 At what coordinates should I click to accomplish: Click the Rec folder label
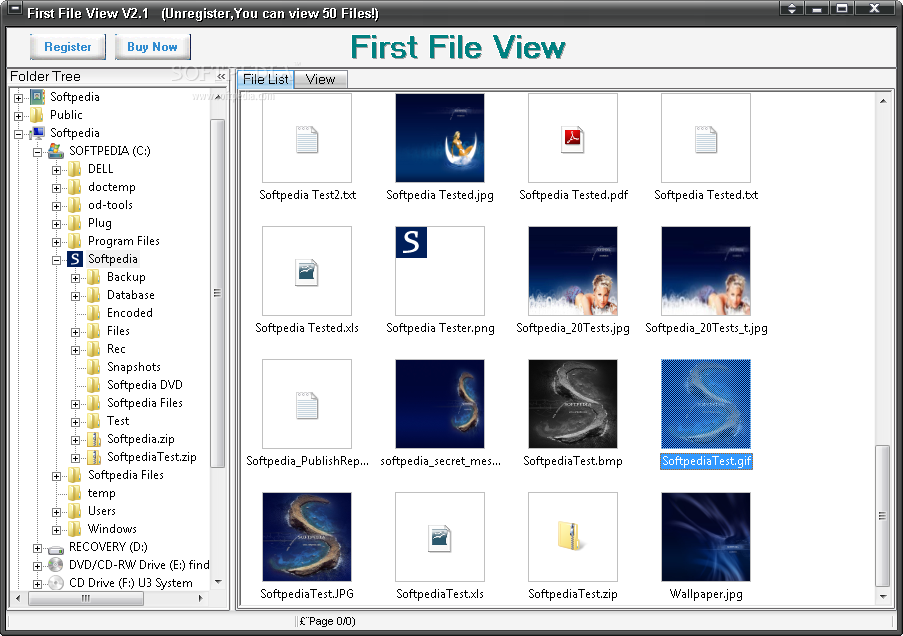(116, 349)
